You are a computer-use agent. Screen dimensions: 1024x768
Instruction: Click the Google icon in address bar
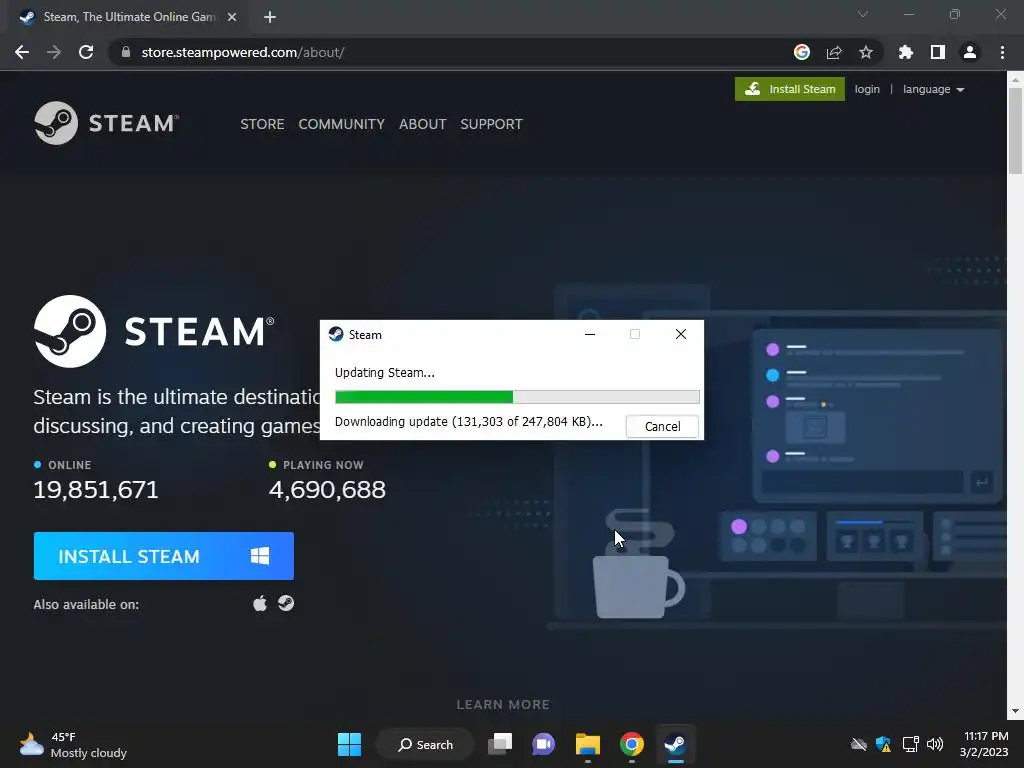802,52
